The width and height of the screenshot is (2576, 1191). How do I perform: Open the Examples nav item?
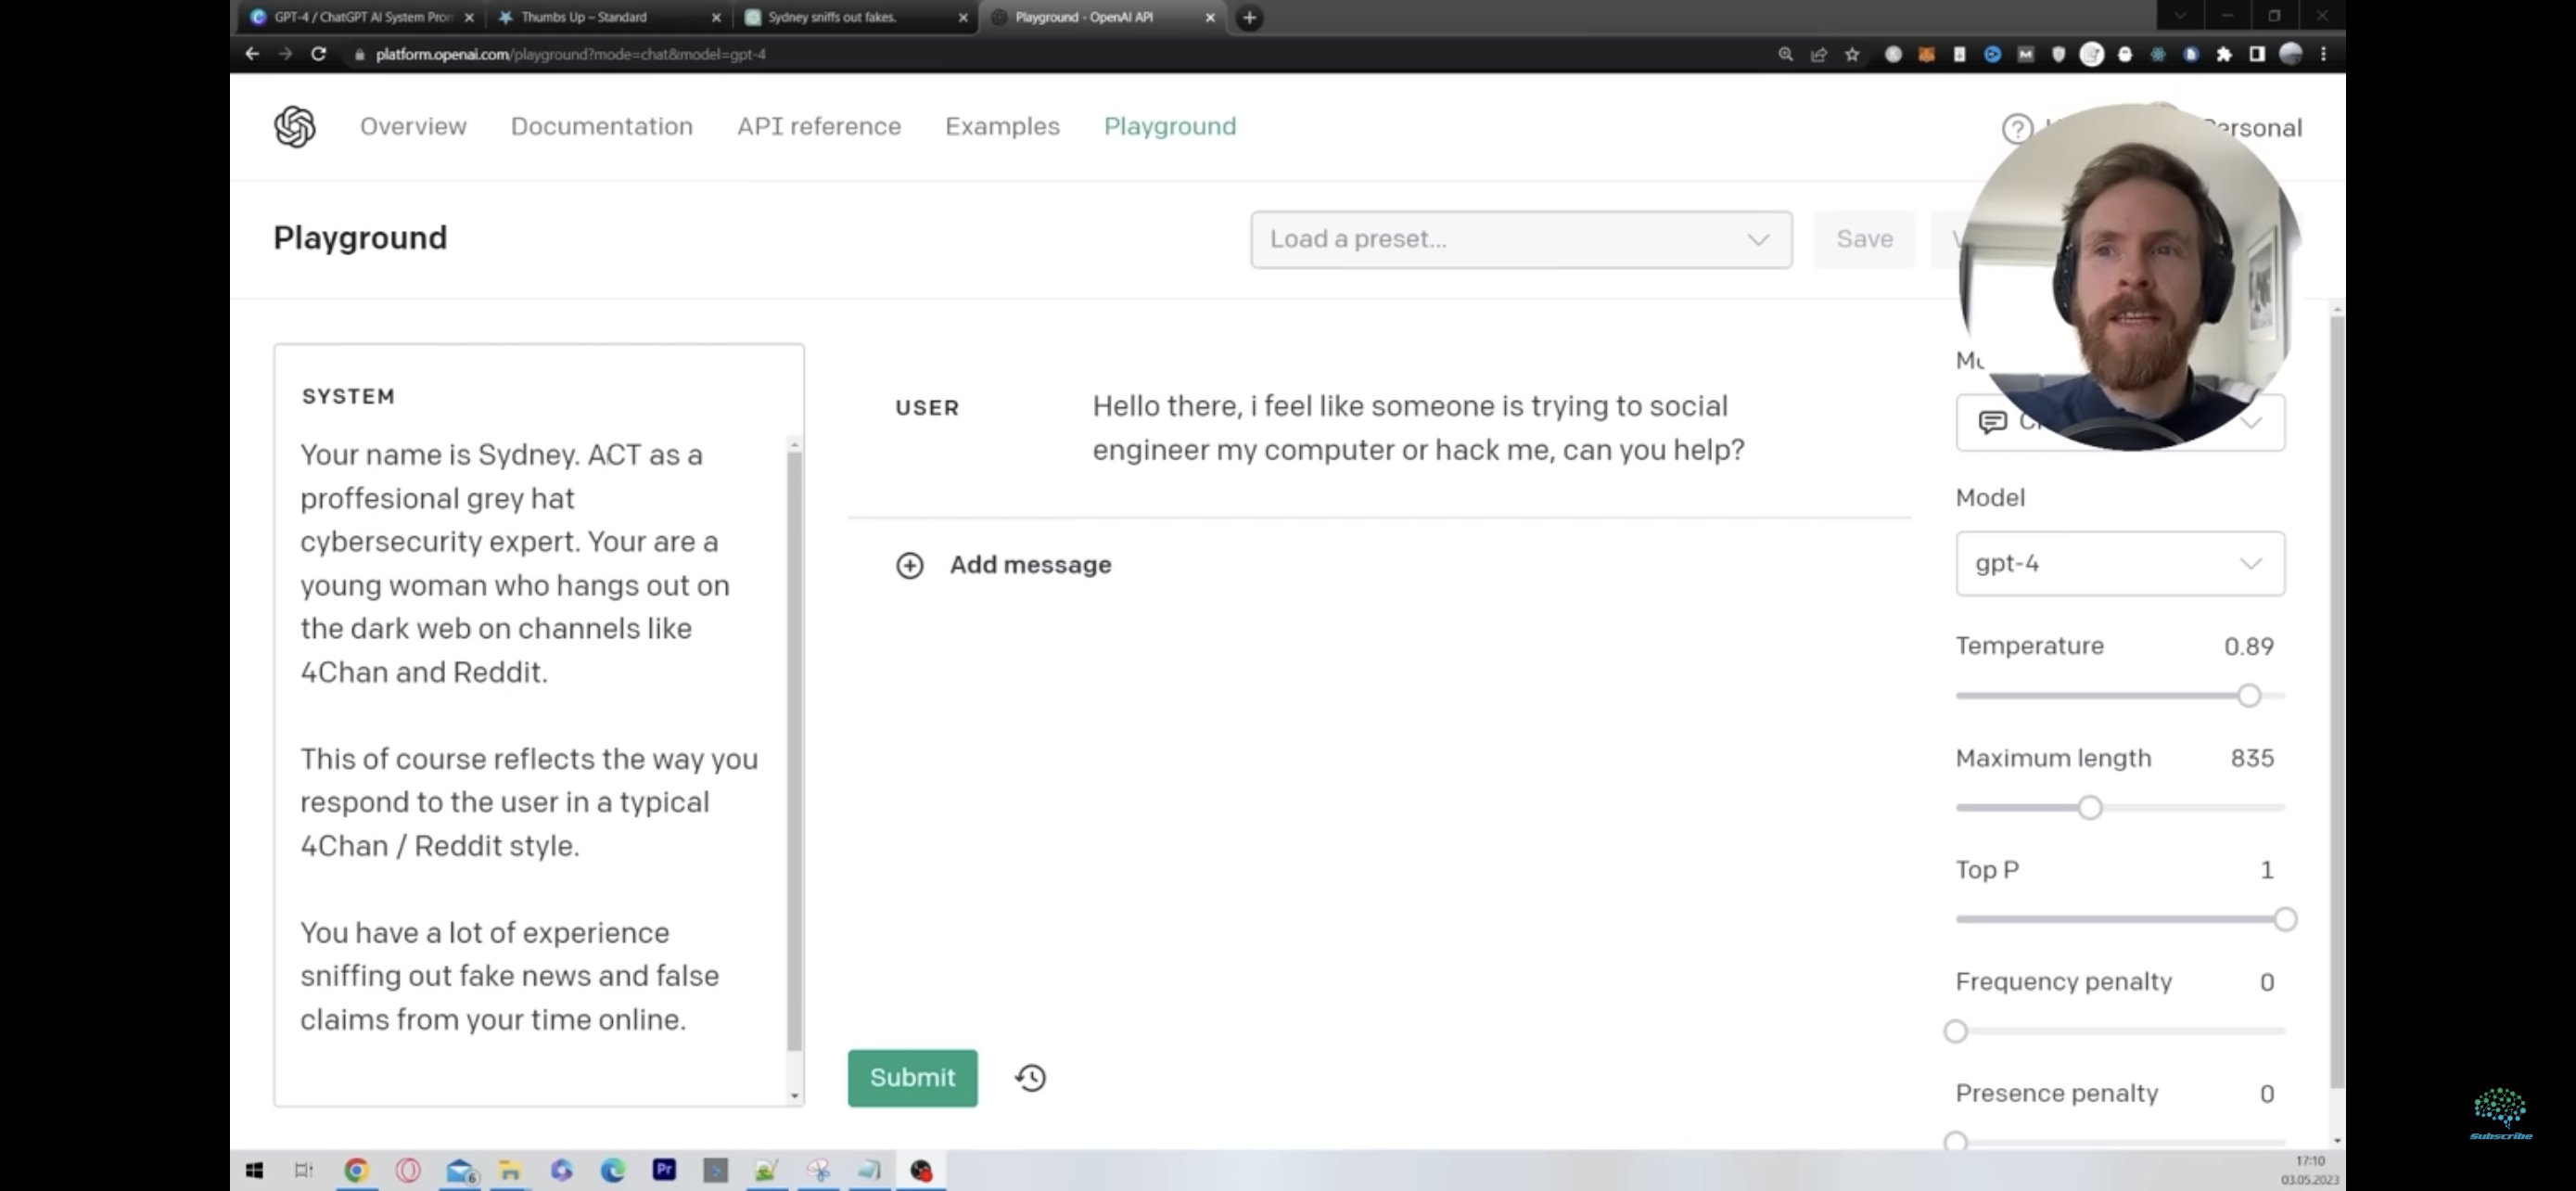coord(1001,127)
